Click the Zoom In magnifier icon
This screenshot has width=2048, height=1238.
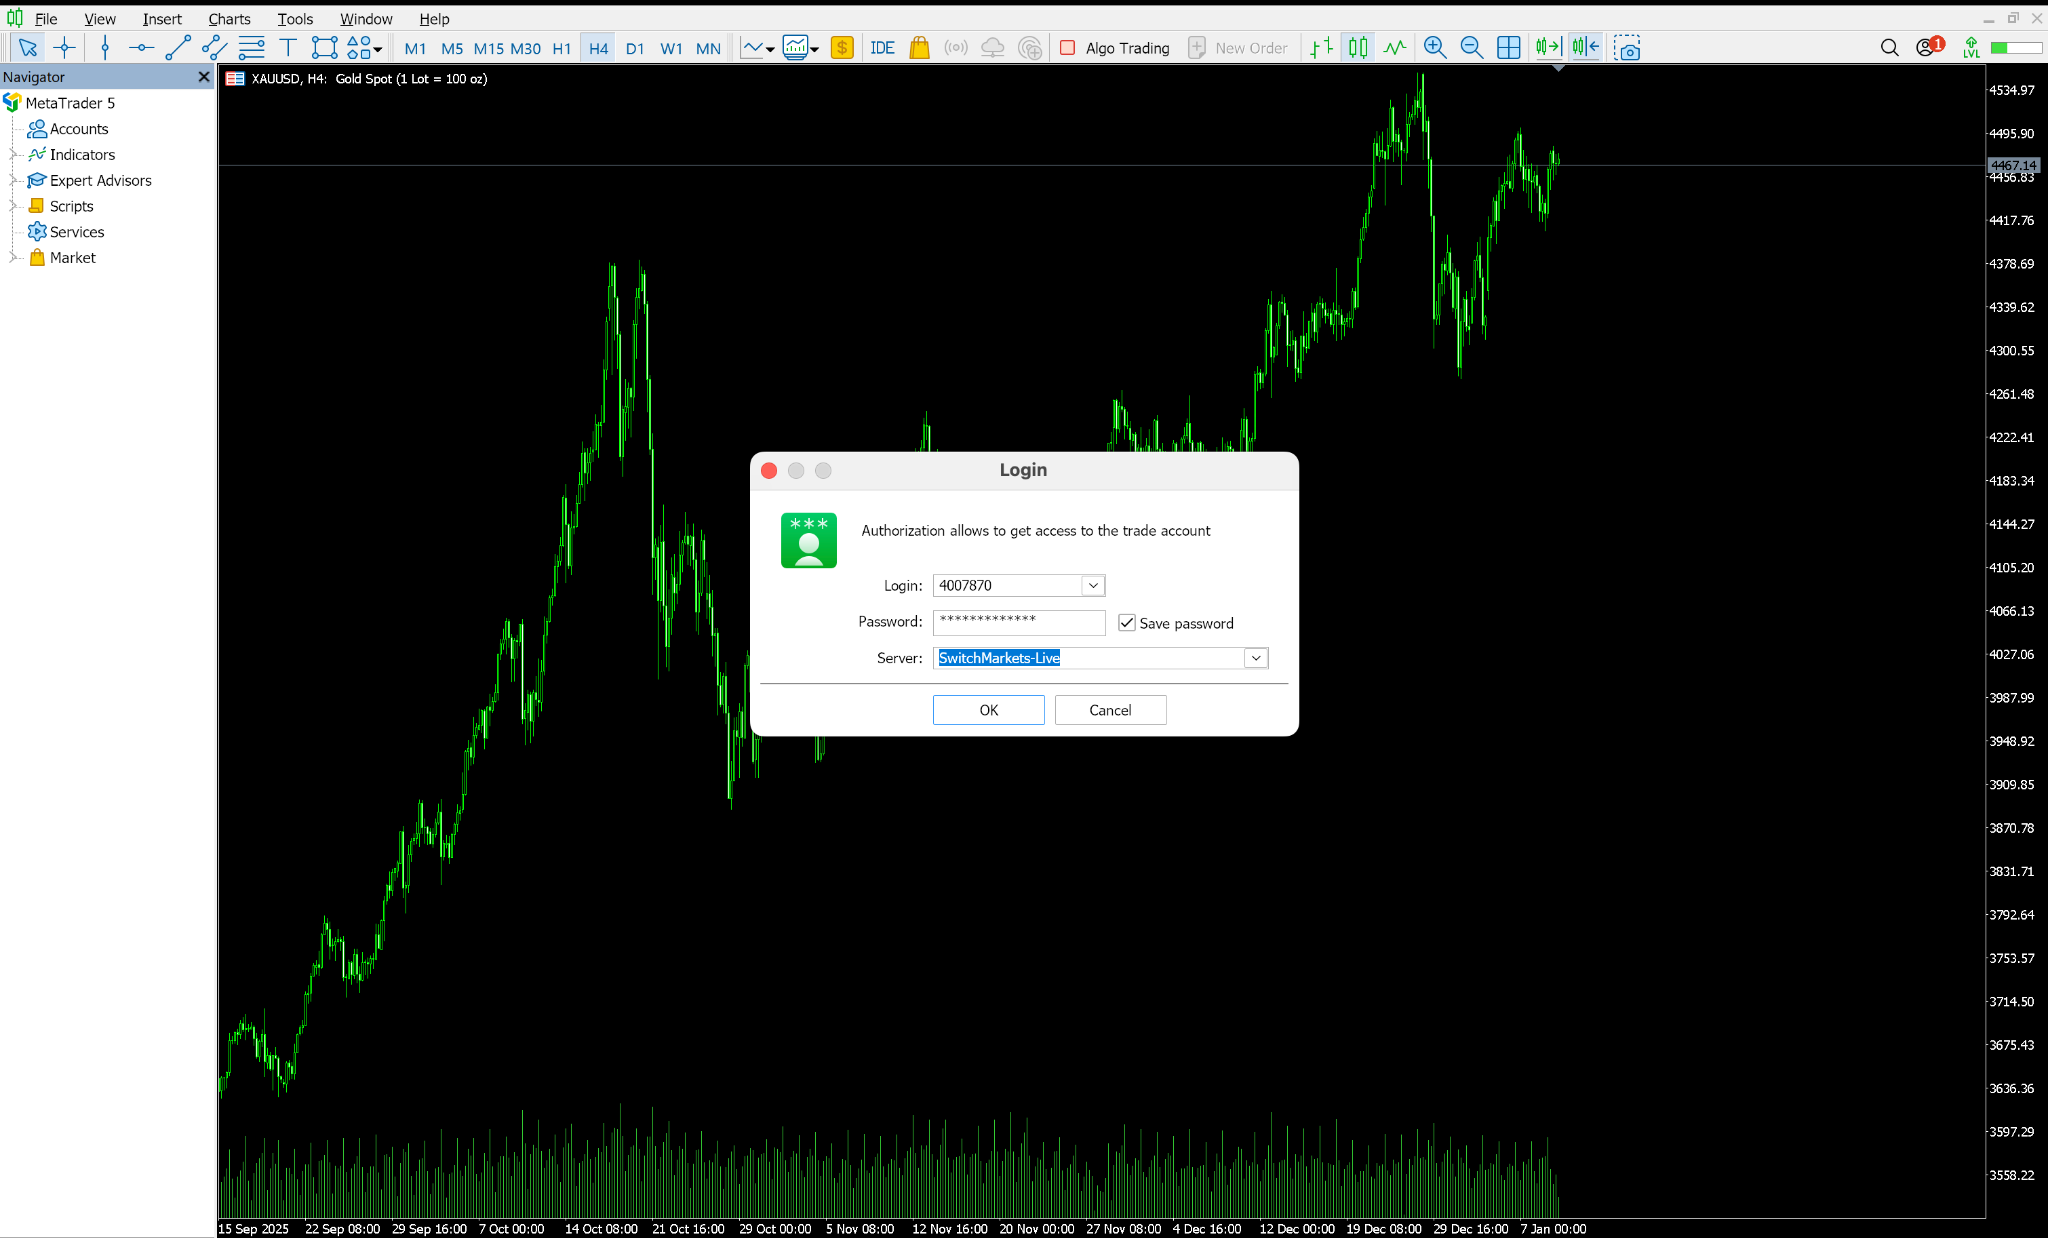1435,47
